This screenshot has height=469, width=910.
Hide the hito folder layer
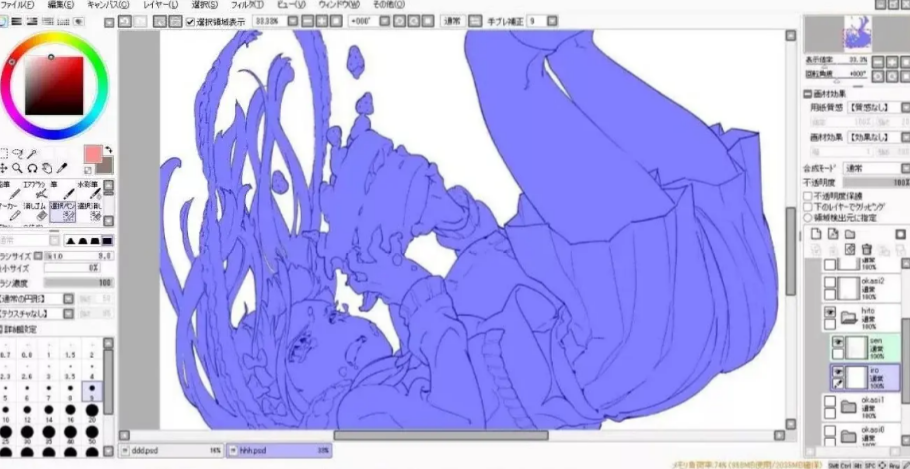(x=830, y=312)
